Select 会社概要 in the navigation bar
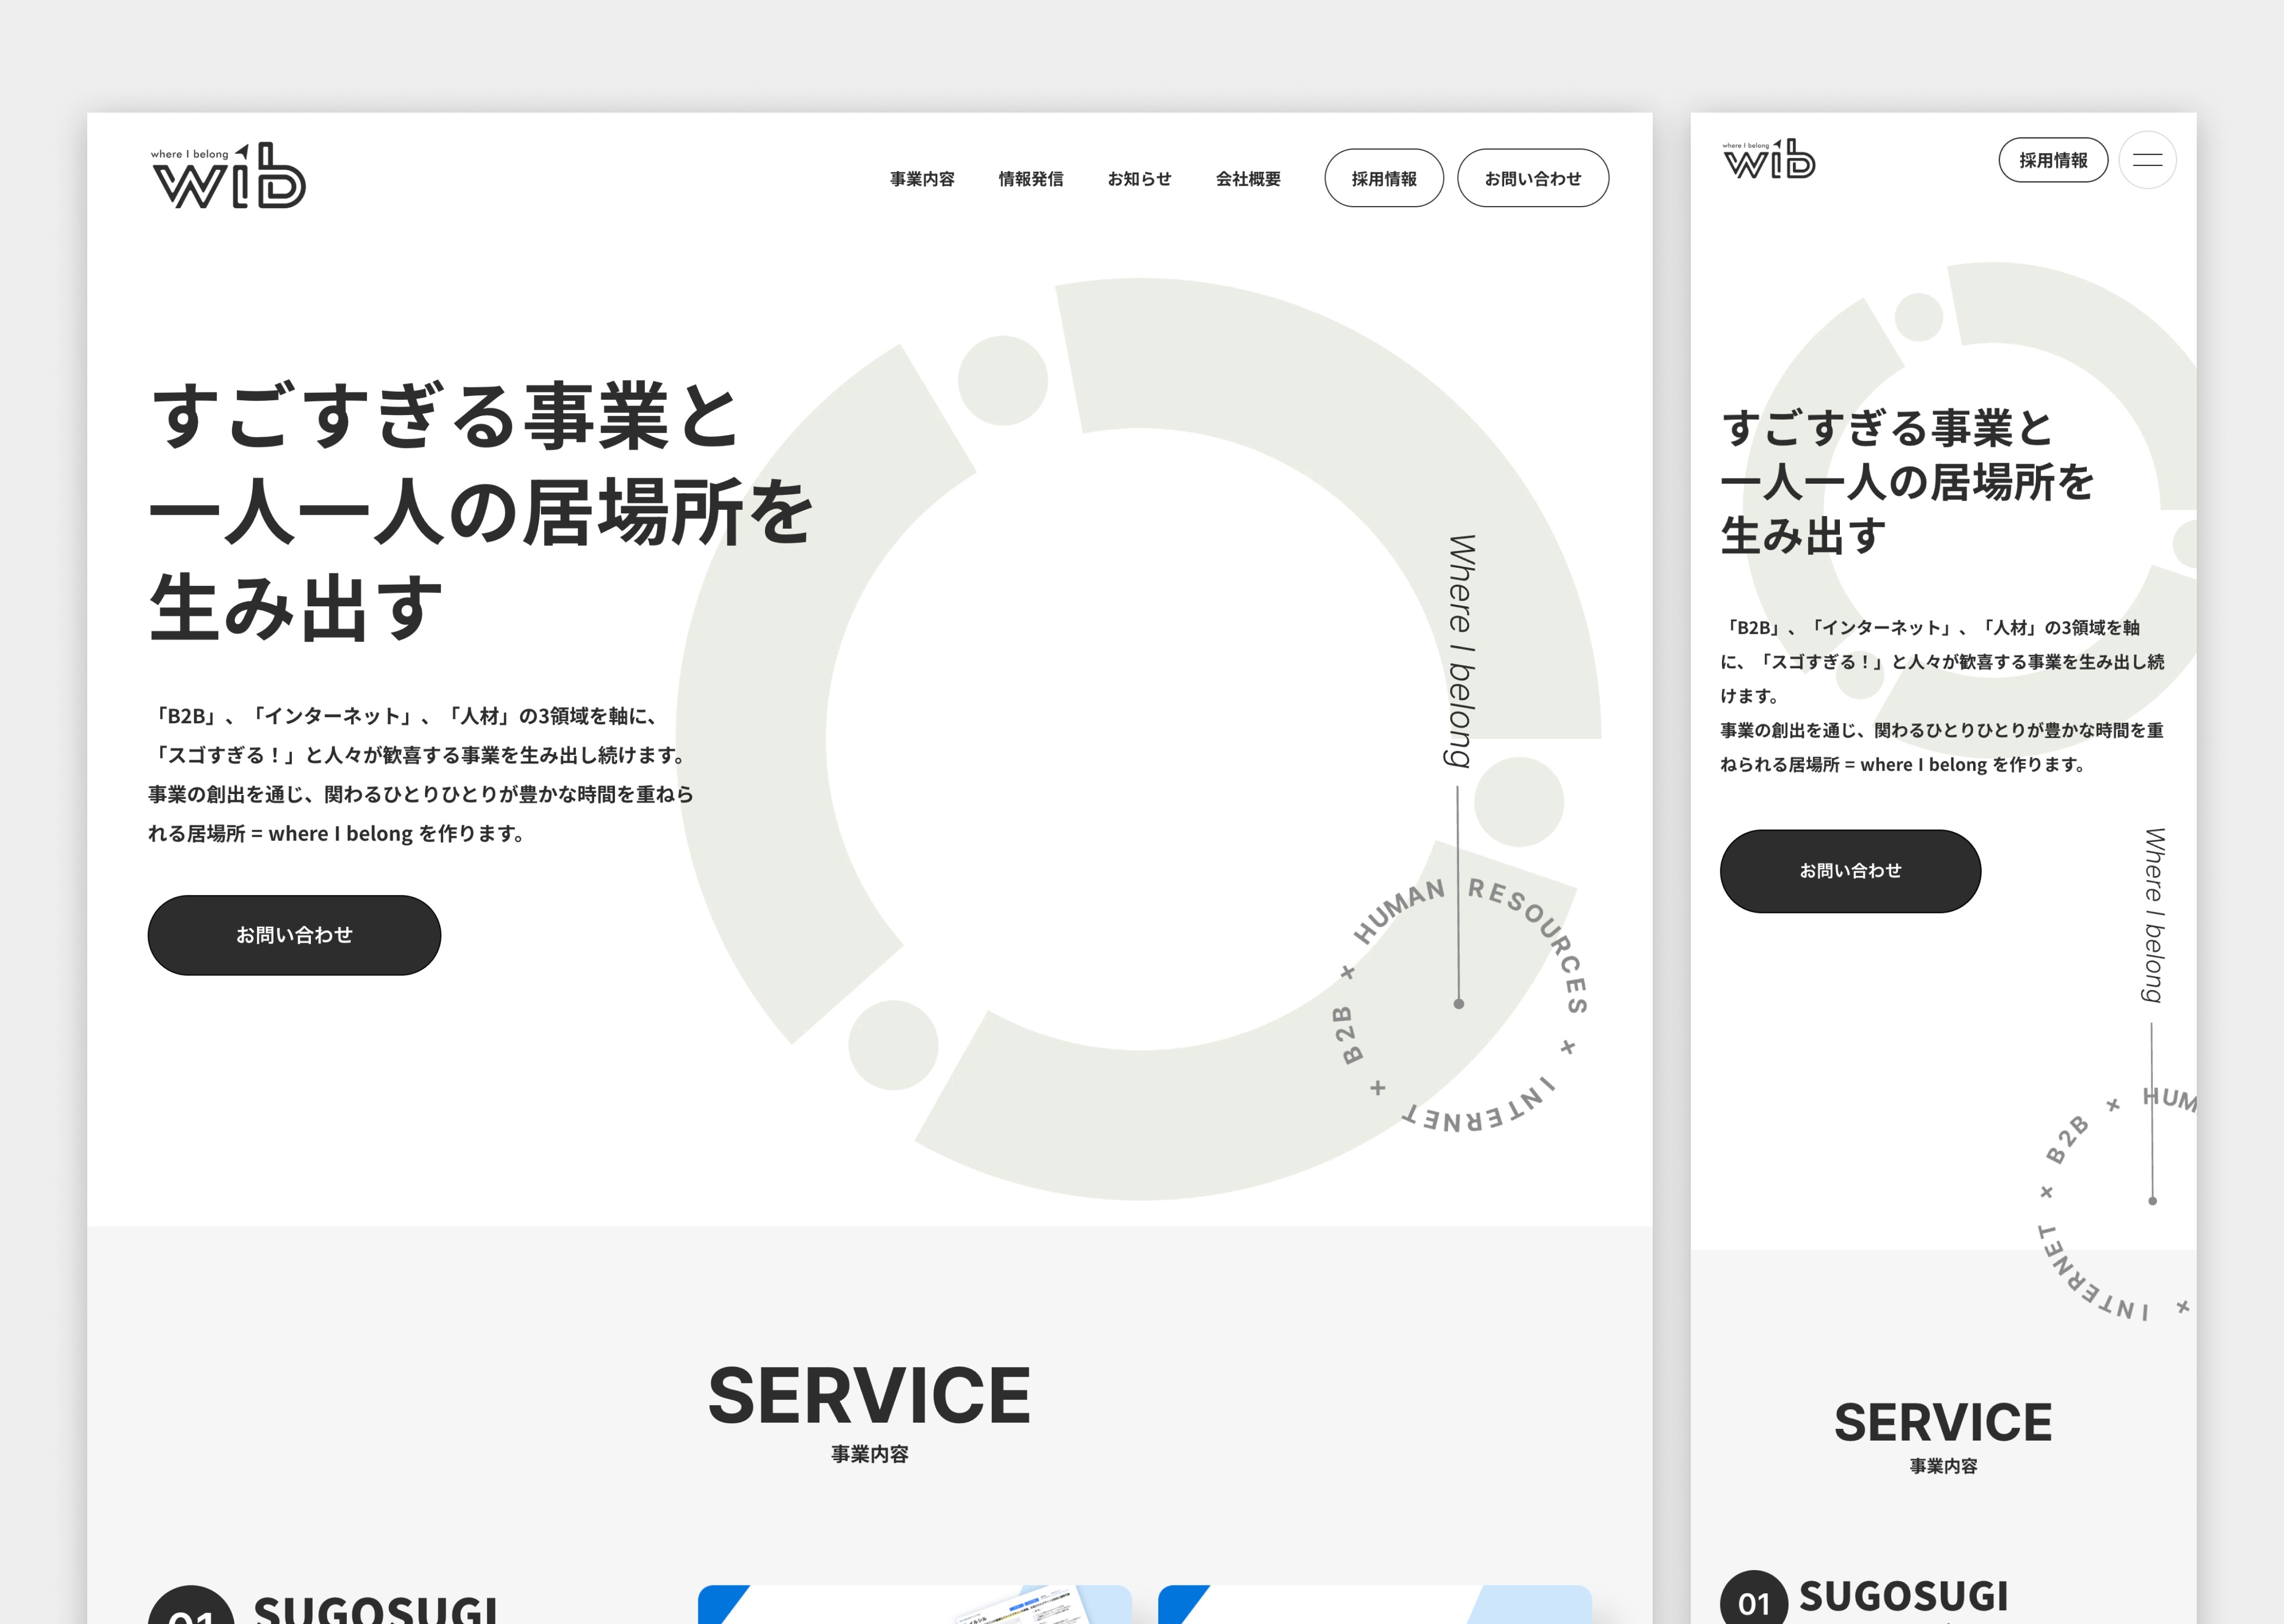 tap(1248, 179)
